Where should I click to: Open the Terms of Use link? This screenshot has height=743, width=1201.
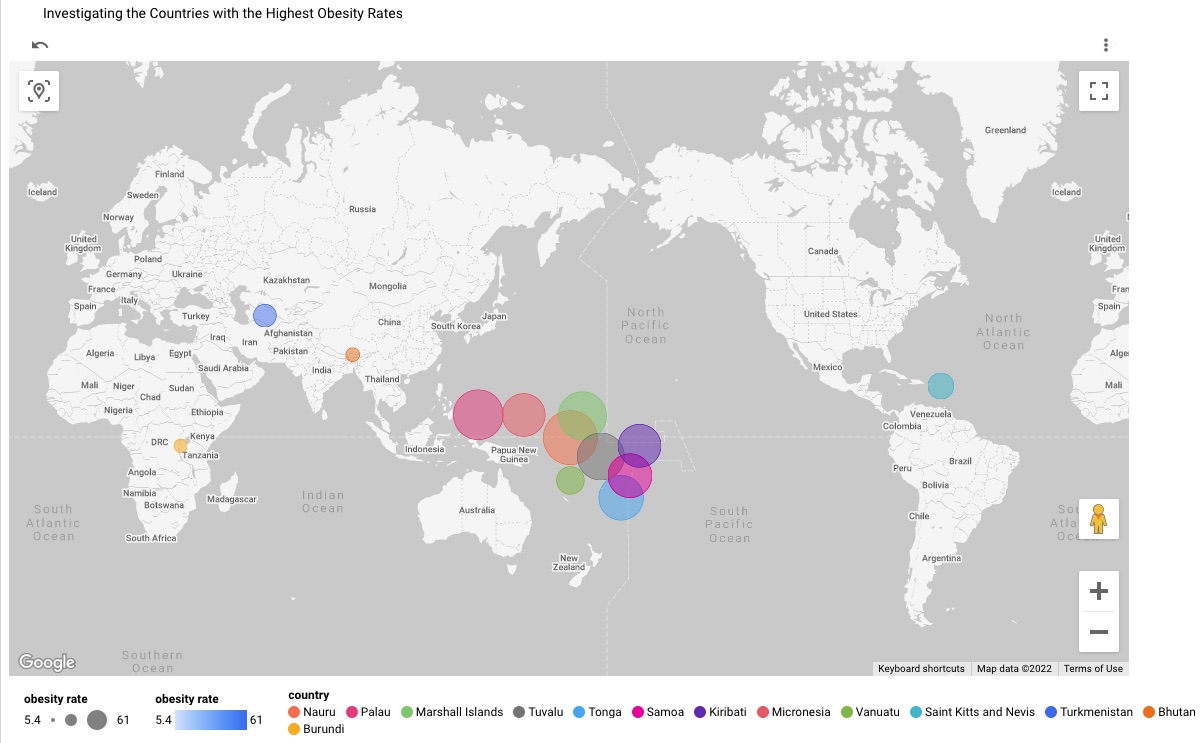click(1093, 669)
